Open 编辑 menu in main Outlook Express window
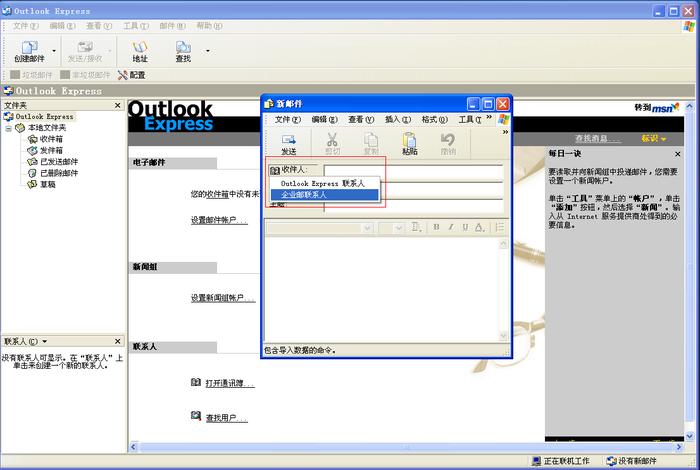This screenshot has width=700, height=470. [x=62, y=26]
